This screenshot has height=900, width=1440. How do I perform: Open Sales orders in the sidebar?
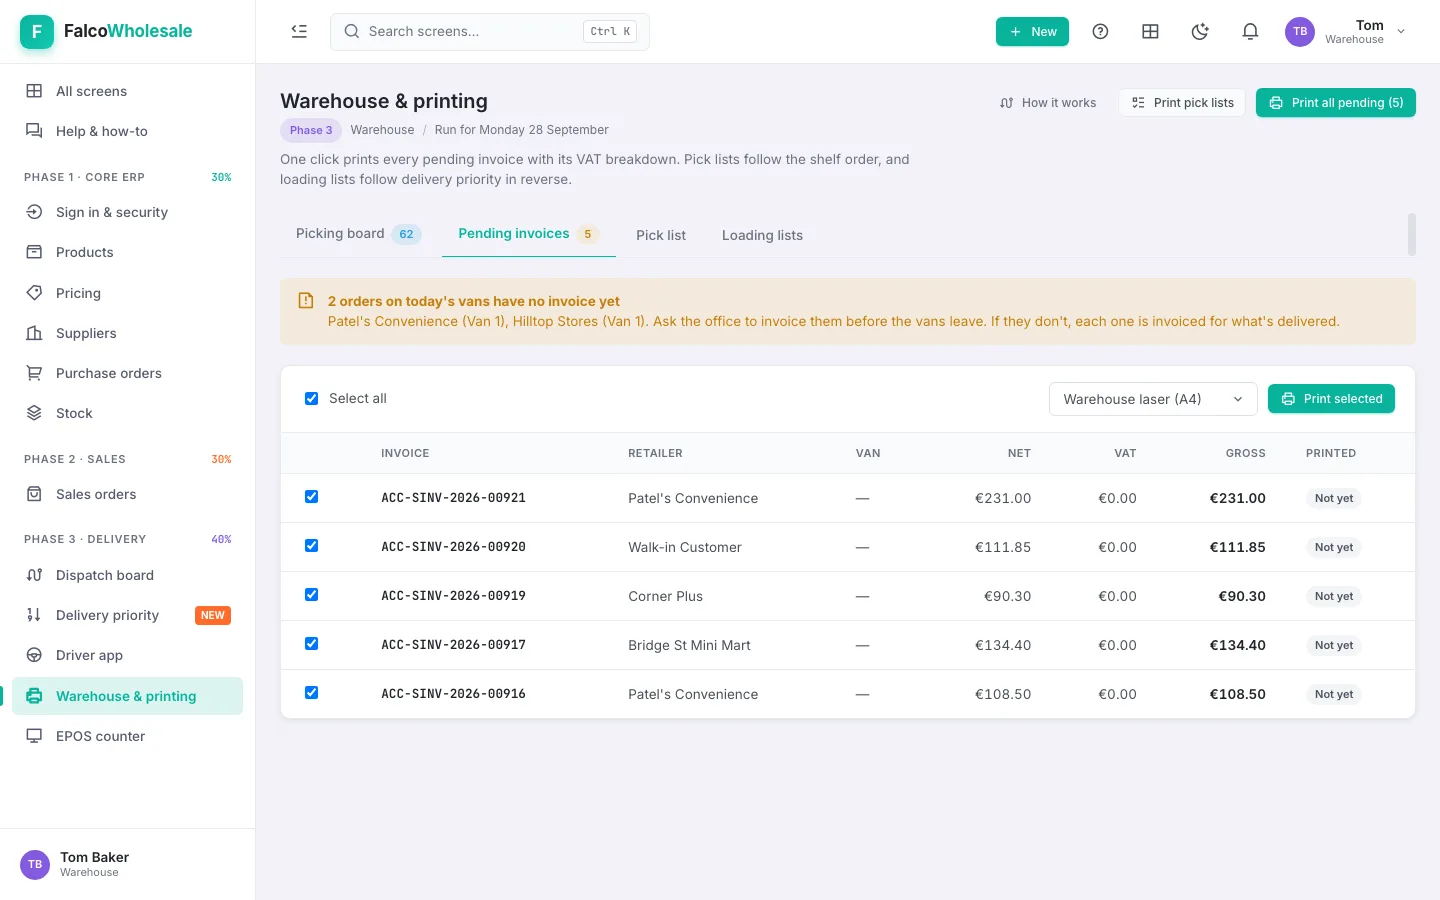coord(127,494)
